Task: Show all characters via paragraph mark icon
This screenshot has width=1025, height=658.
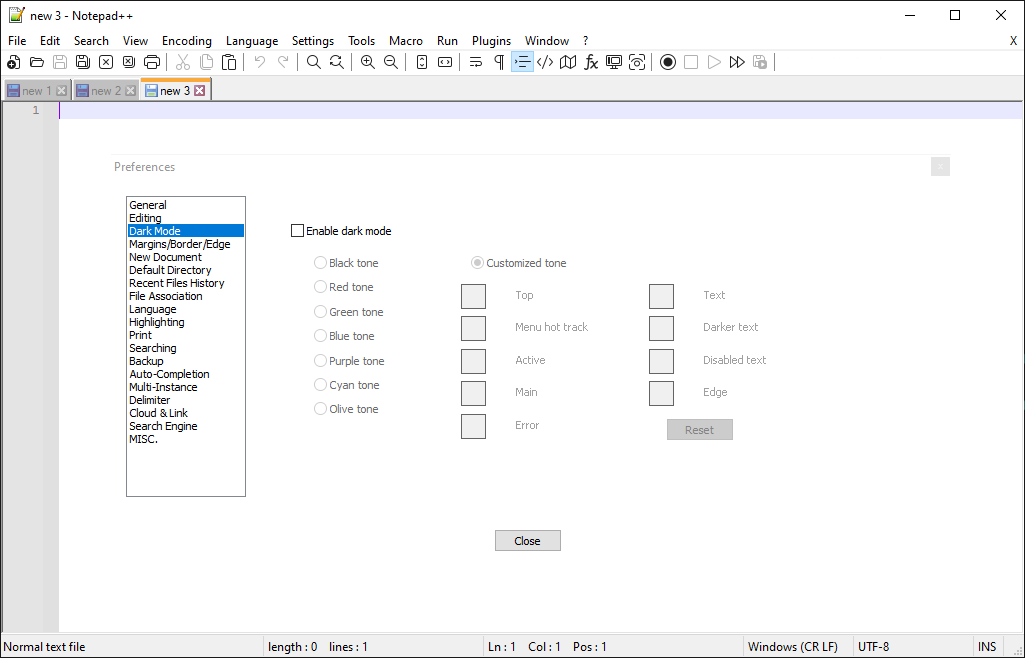Action: click(497, 62)
